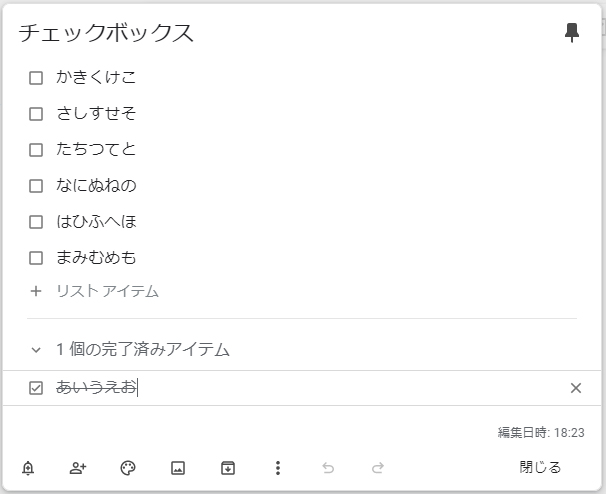The width and height of the screenshot is (606, 494).
Task: Click the はひふへほ list item text
Action: [96, 222]
